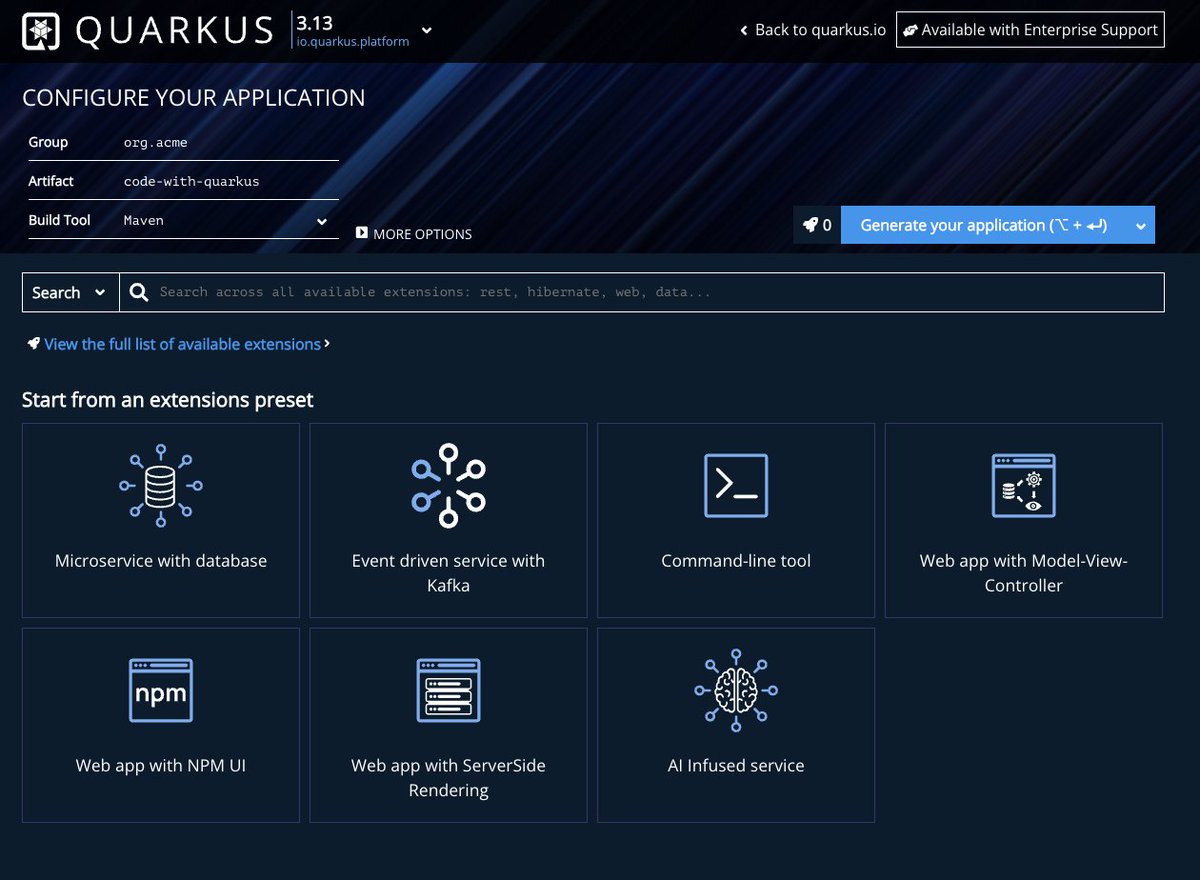The height and width of the screenshot is (880, 1200).
Task: Click the MORE OPTIONS play icon
Action: [362, 233]
